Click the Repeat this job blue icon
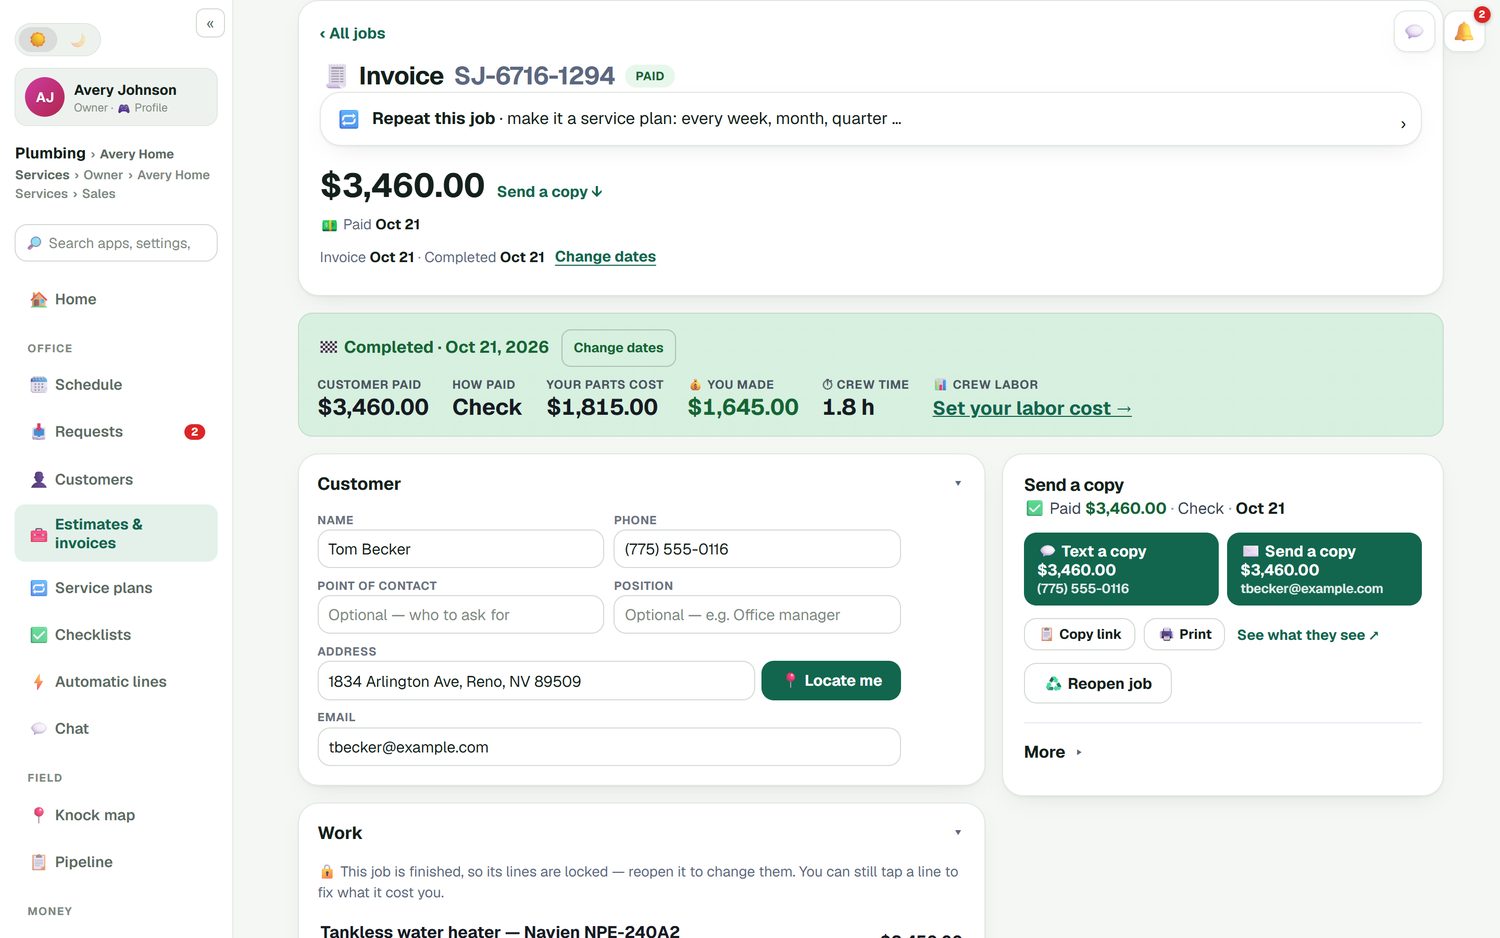 349,119
